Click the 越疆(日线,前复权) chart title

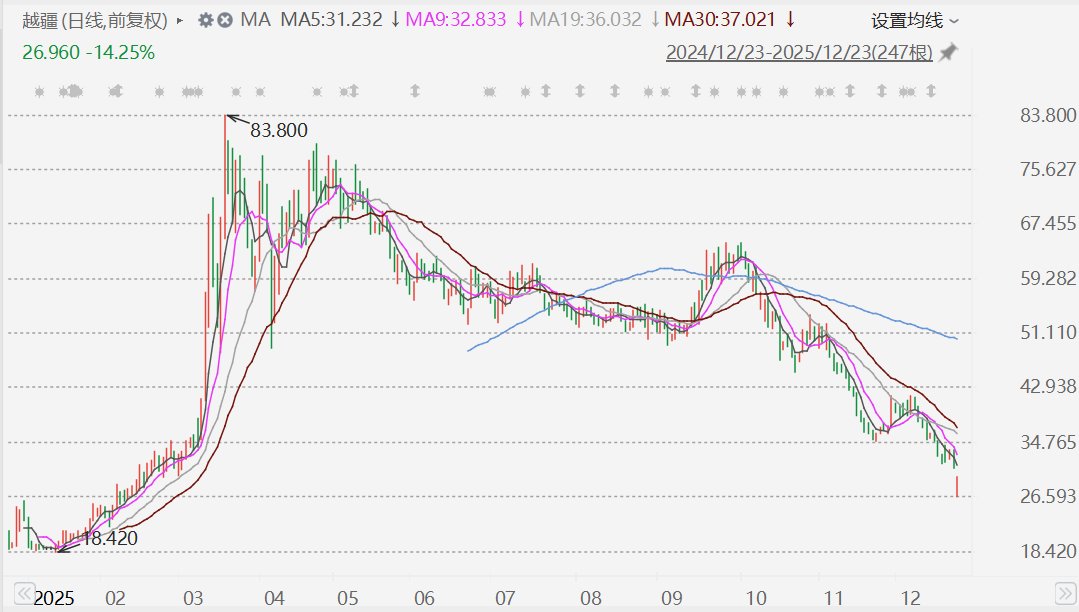tap(96, 20)
